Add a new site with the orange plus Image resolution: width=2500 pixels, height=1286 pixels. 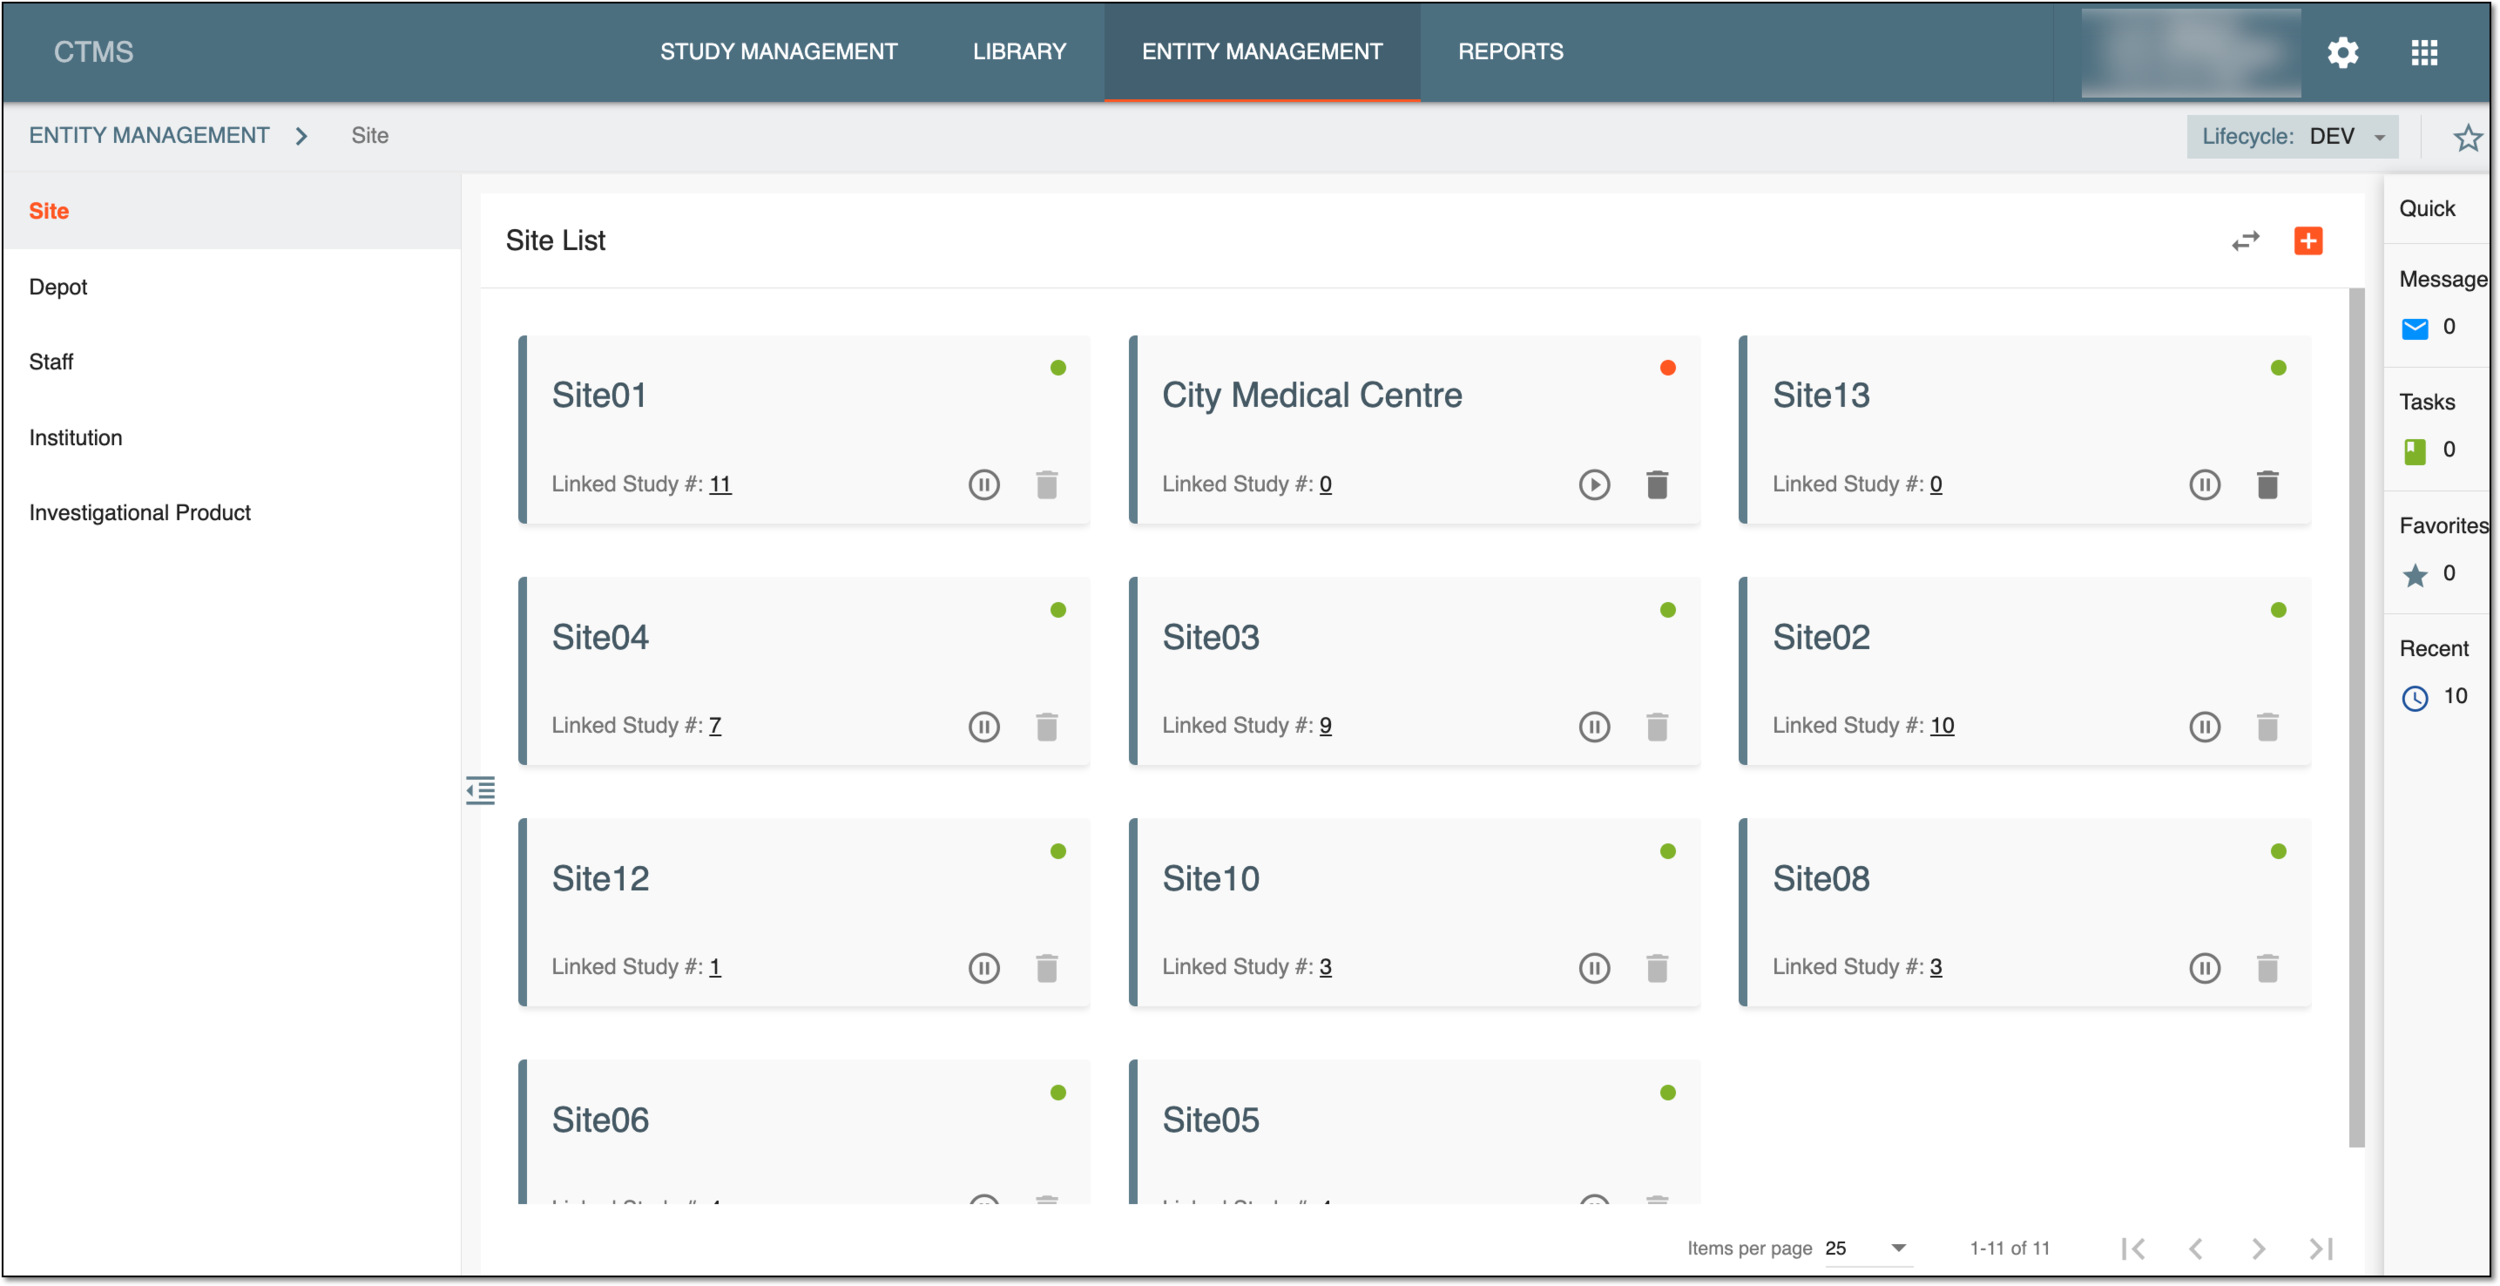(2308, 241)
